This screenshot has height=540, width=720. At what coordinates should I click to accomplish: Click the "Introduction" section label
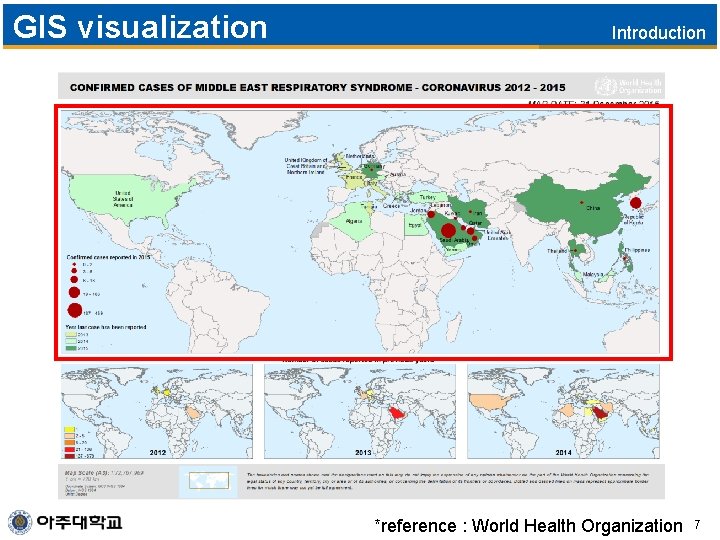(658, 33)
